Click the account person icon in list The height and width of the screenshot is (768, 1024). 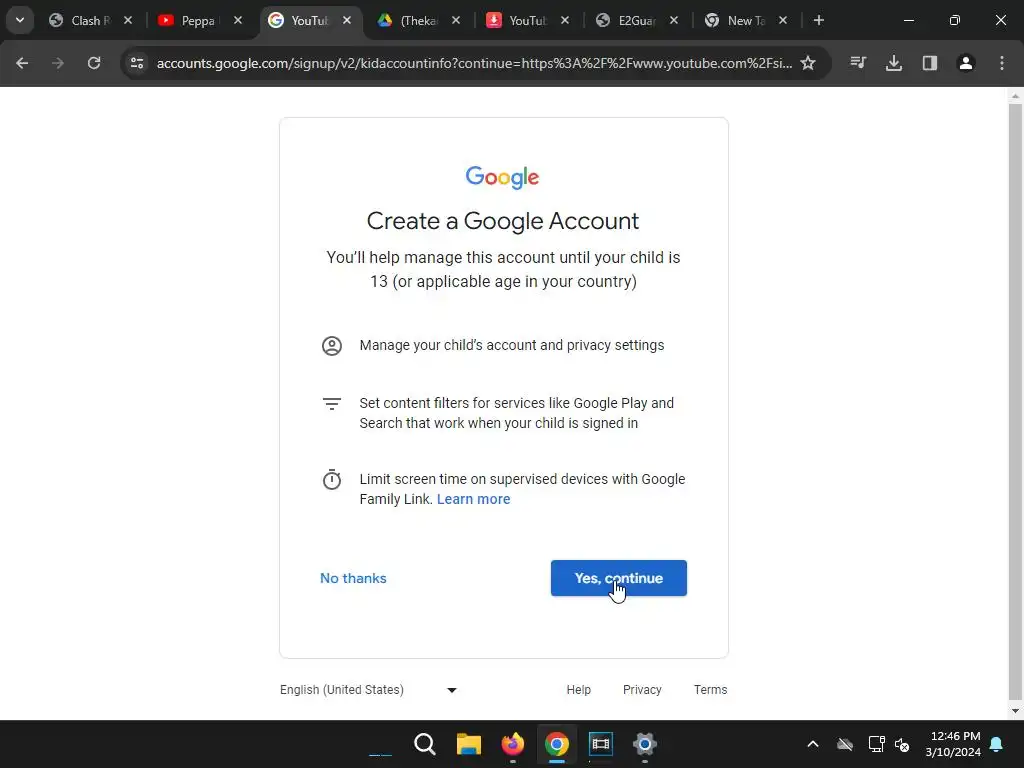click(332, 345)
